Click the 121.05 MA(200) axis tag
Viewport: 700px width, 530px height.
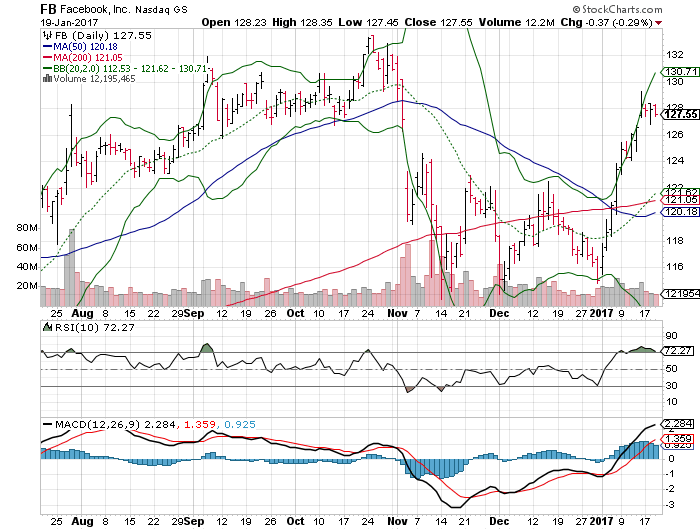pos(681,200)
